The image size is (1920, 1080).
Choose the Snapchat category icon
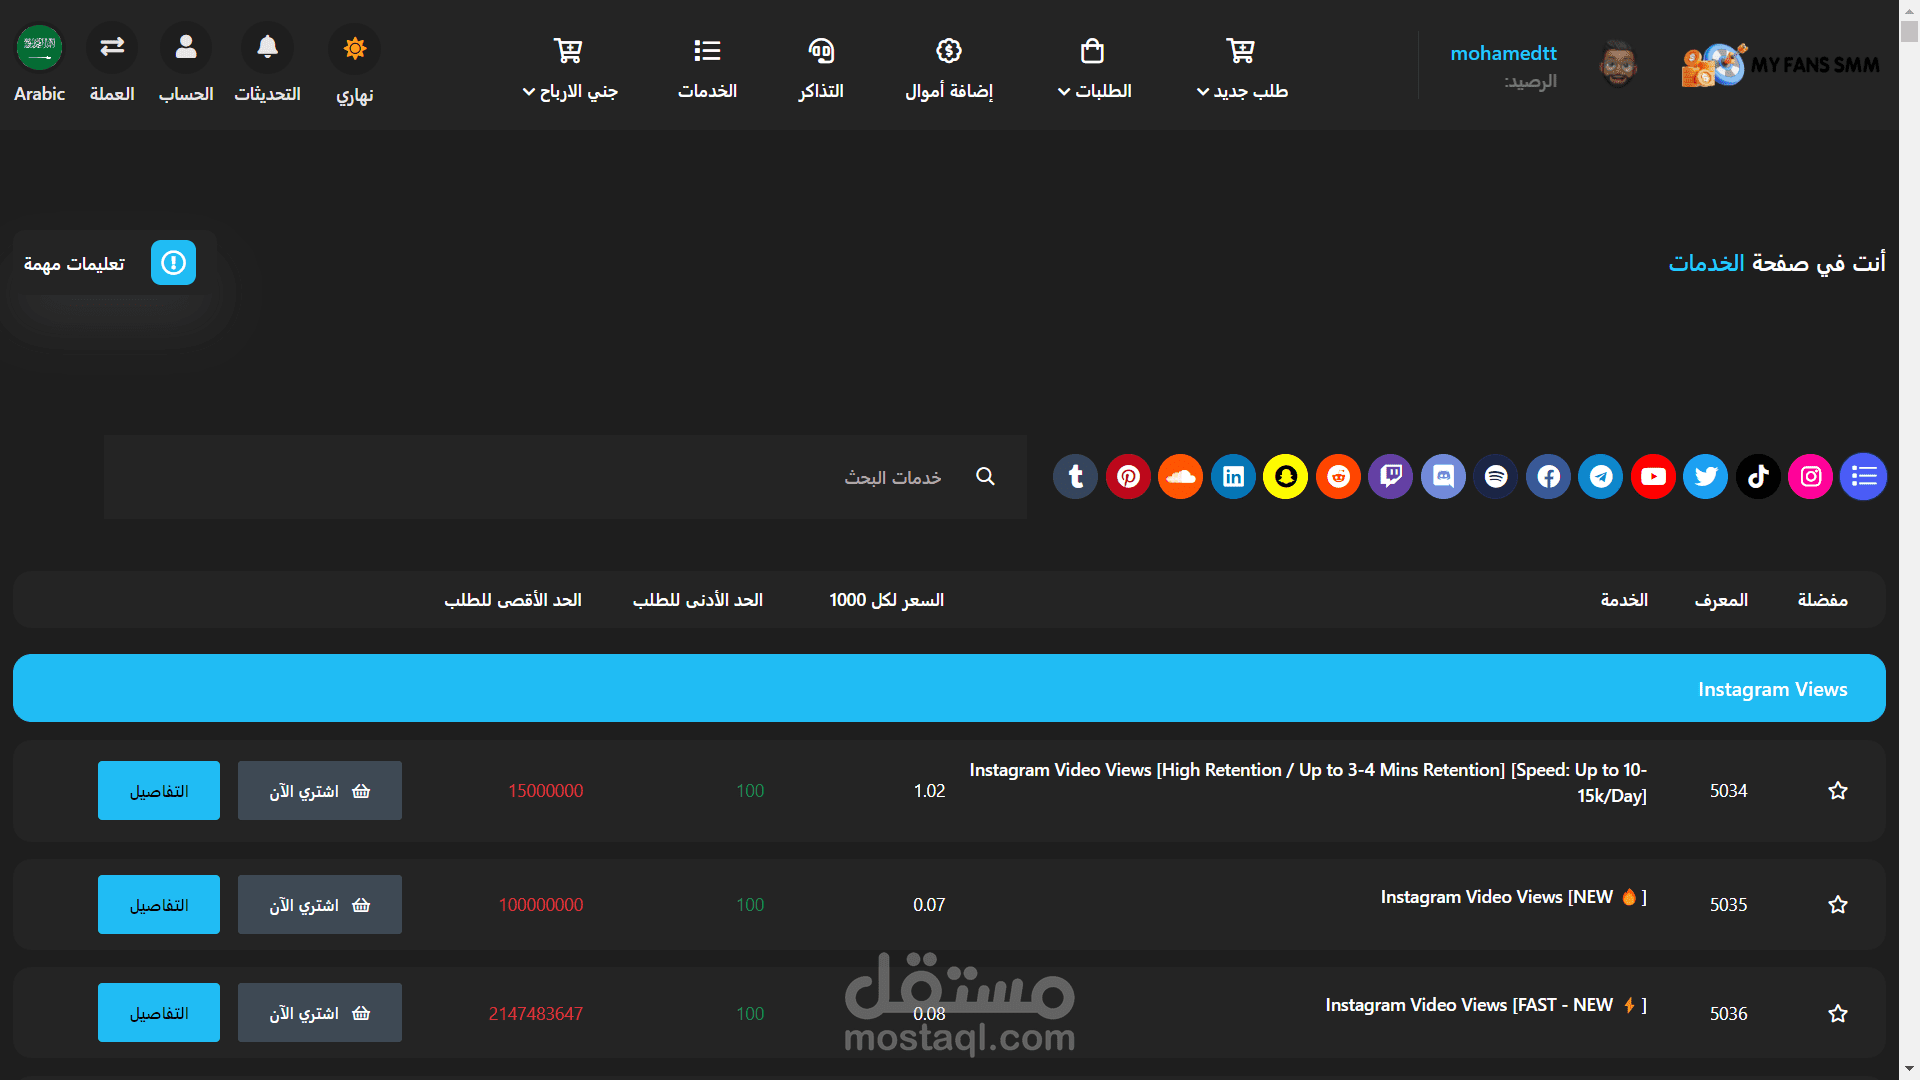(x=1286, y=476)
